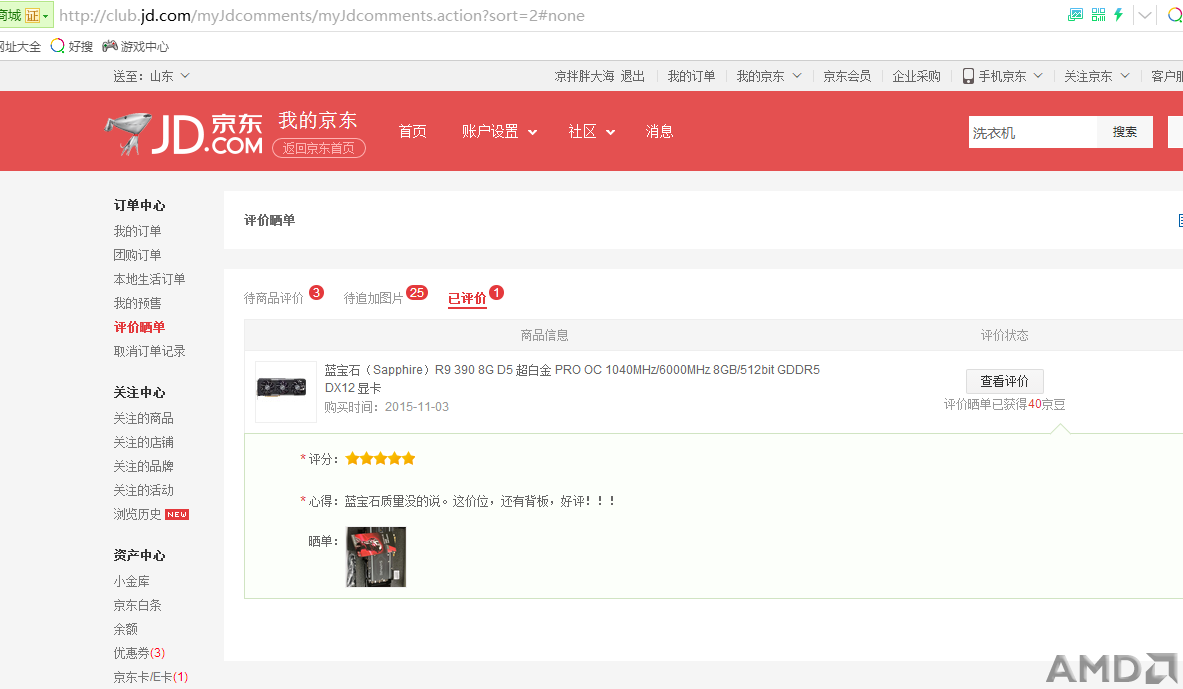Click the review text starting with 蓝宝石质里没的说

coord(480,501)
